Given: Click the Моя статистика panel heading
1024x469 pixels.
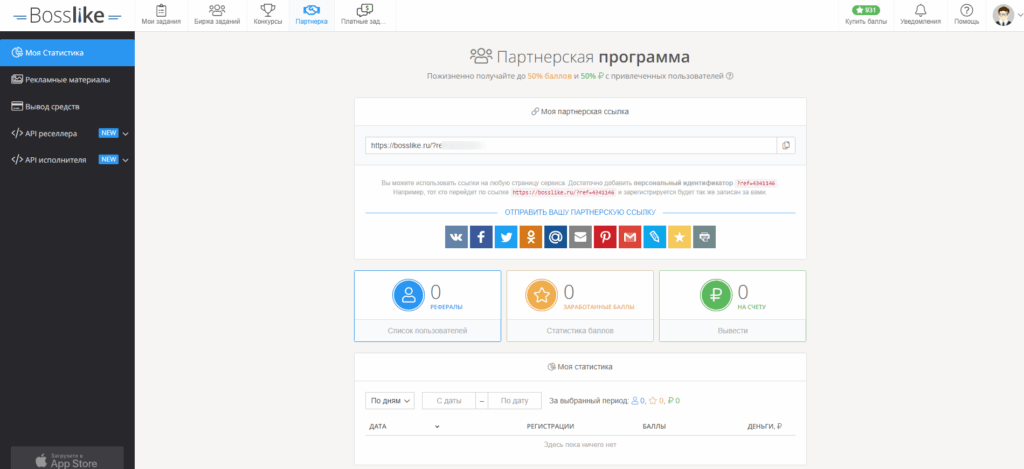Looking at the screenshot, I should point(580,367).
